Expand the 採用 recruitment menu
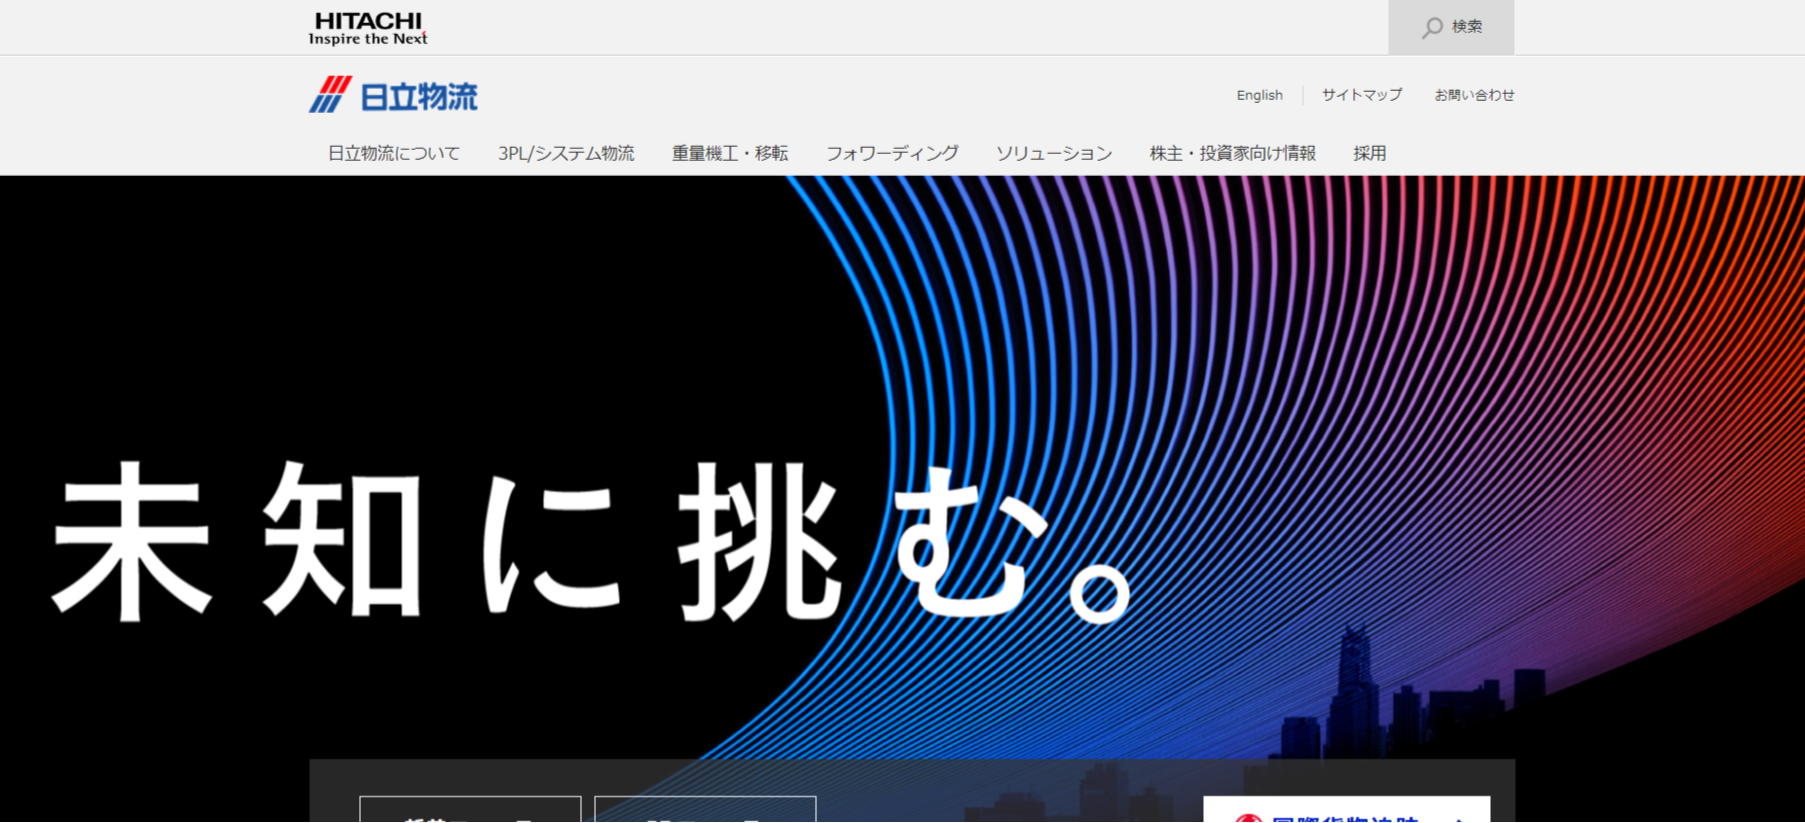 (1369, 153)
